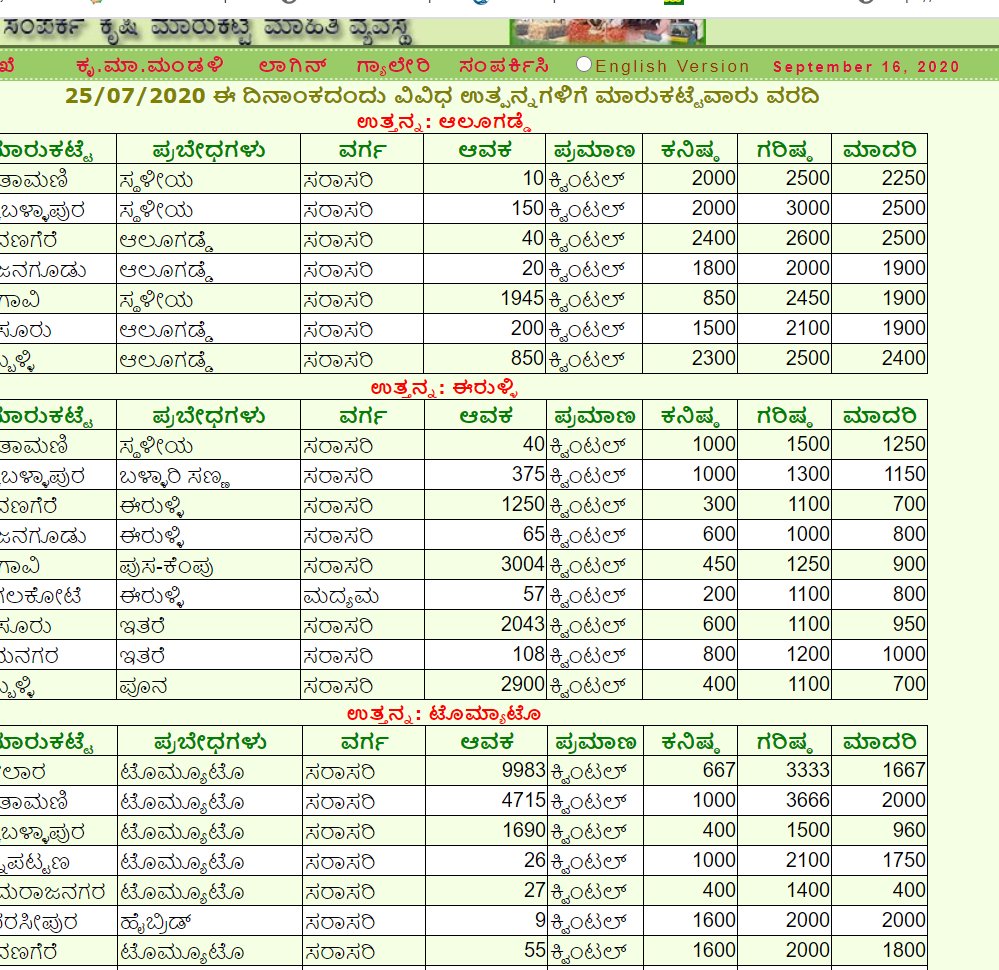Screen dimensions: 999x970
Task: Click onion arrival value 375
Action: (x=528, y=474)
